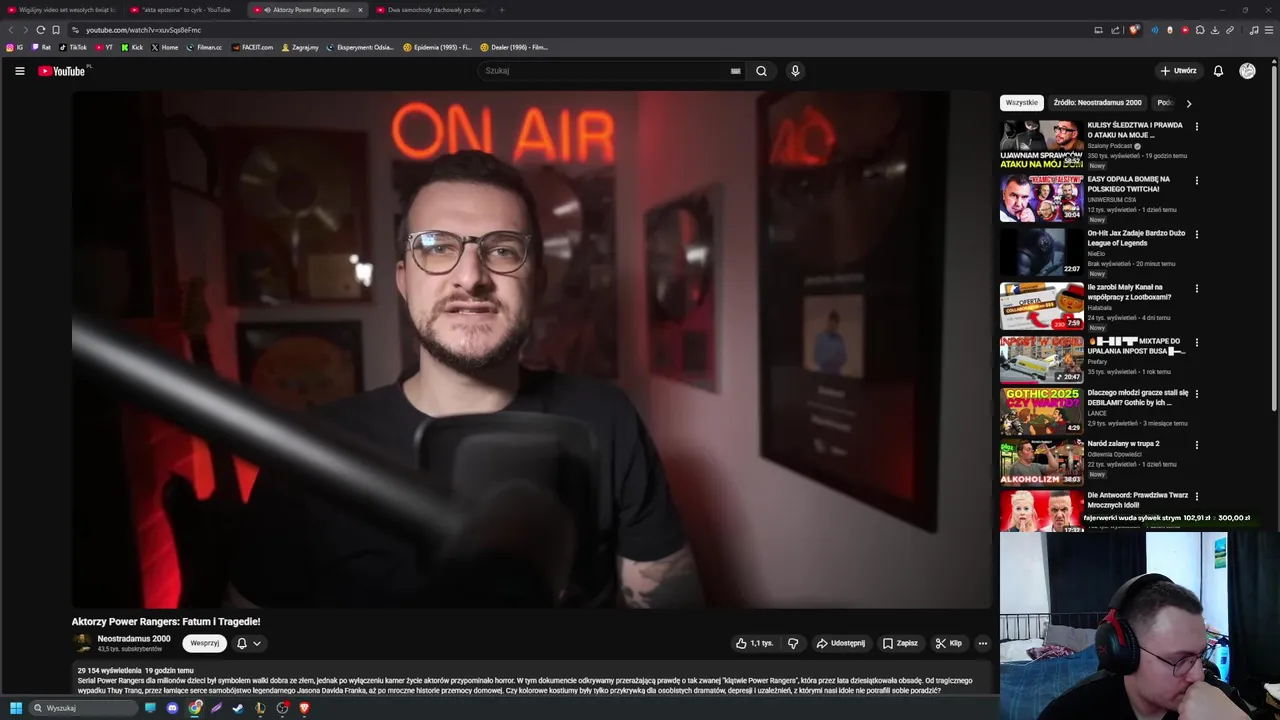Image resolution: width=1280 pixels, height=720 pixels.
Task: Go back in browser history
Action: tap(11, 30)
